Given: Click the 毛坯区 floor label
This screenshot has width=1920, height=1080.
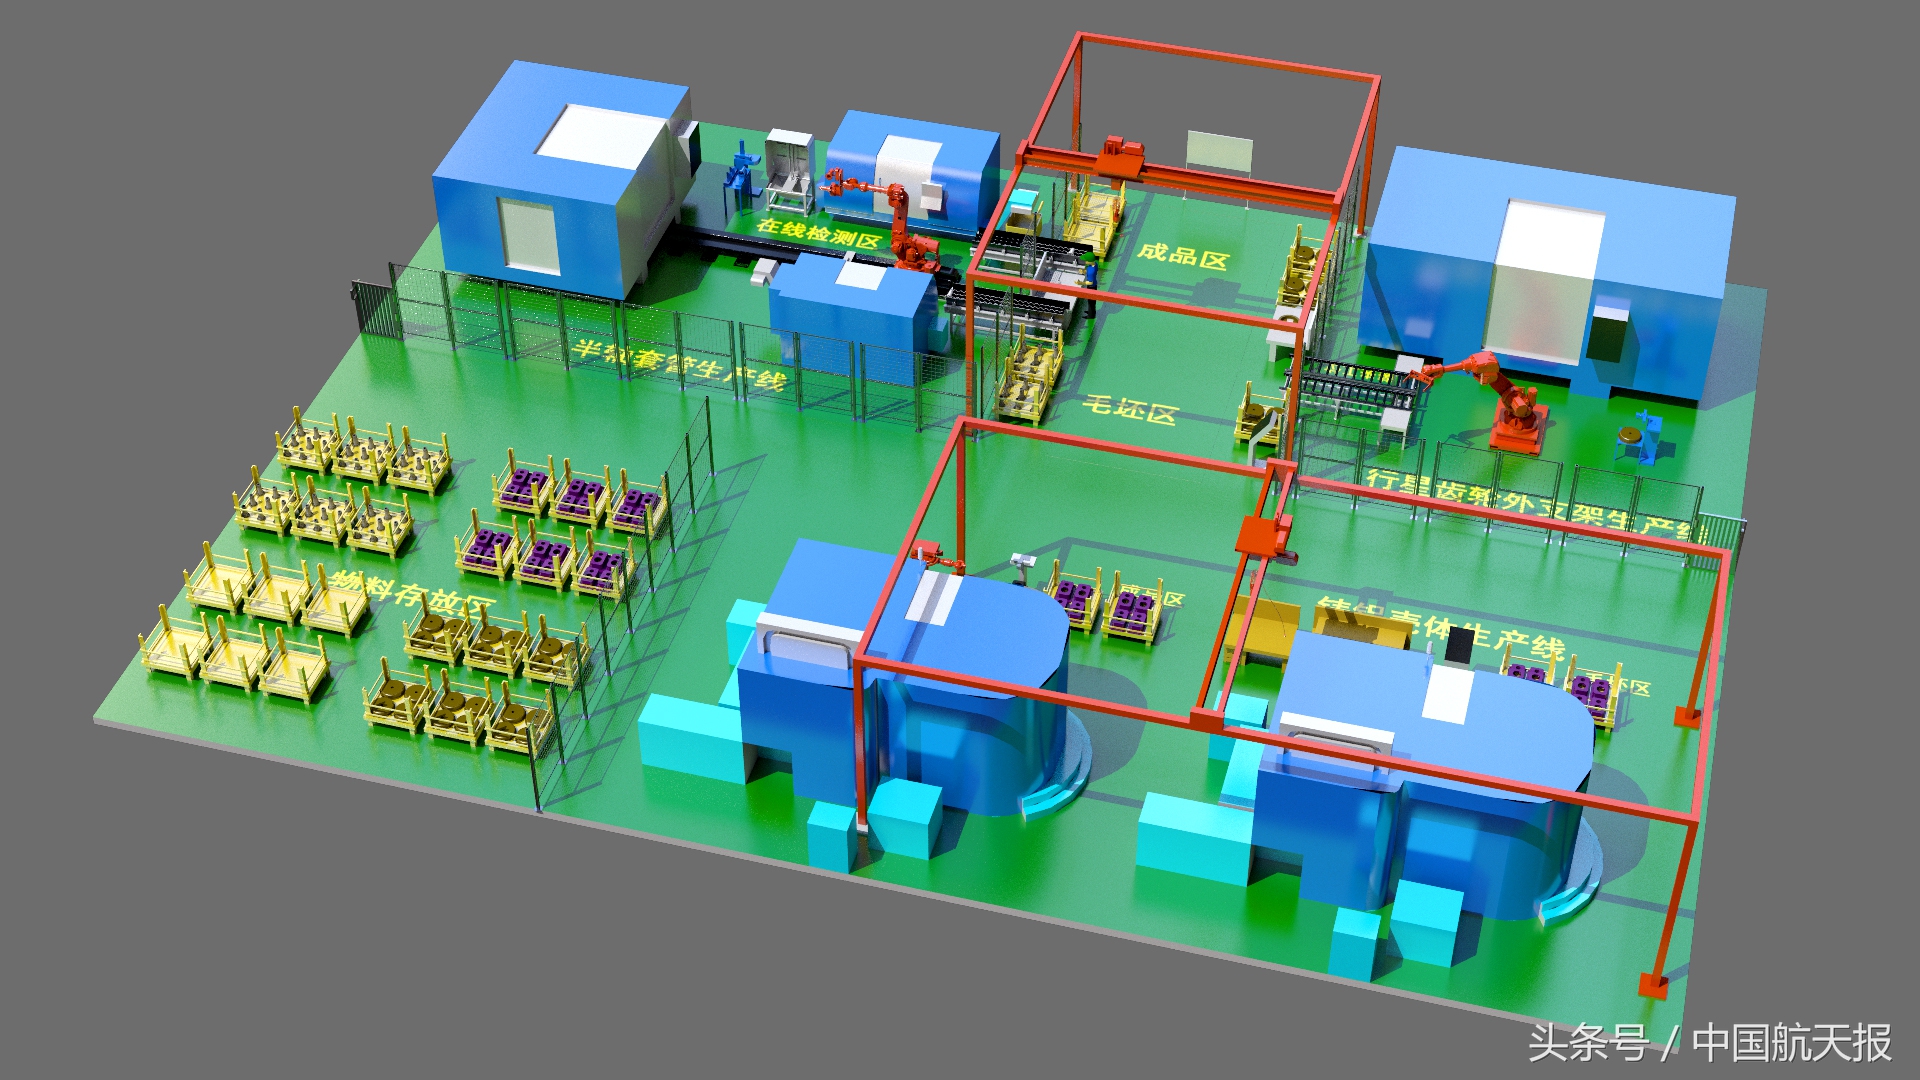Looking at the screenshot, I should 1130,409.
